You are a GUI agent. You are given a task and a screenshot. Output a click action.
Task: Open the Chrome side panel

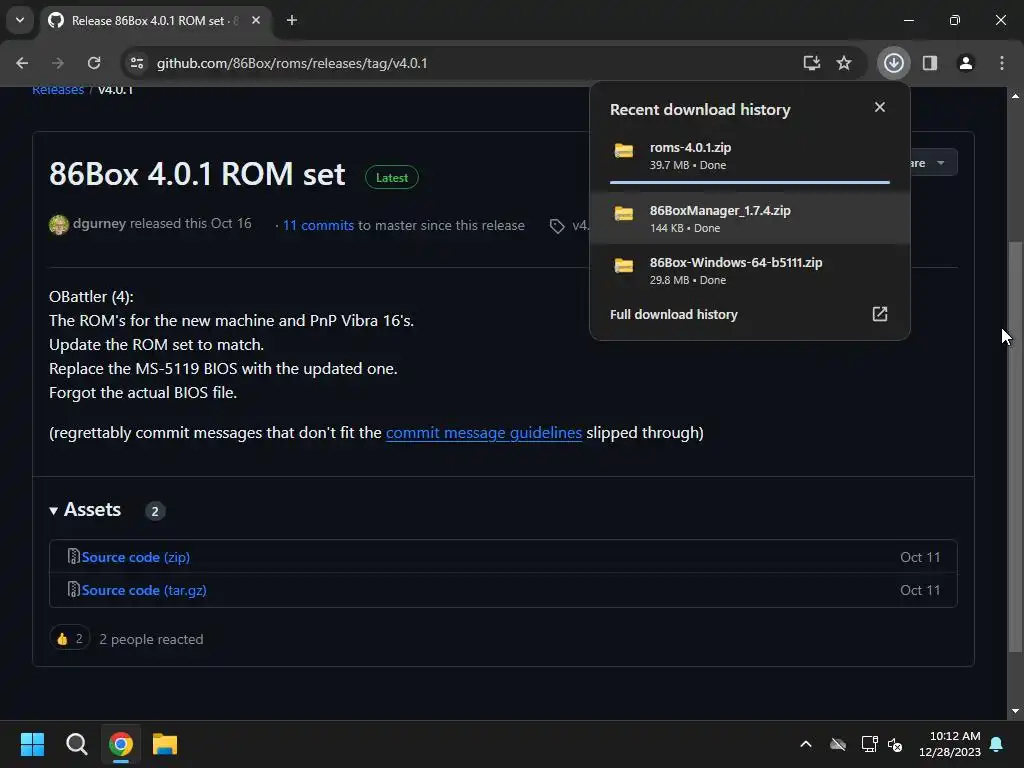click(930, 63)
